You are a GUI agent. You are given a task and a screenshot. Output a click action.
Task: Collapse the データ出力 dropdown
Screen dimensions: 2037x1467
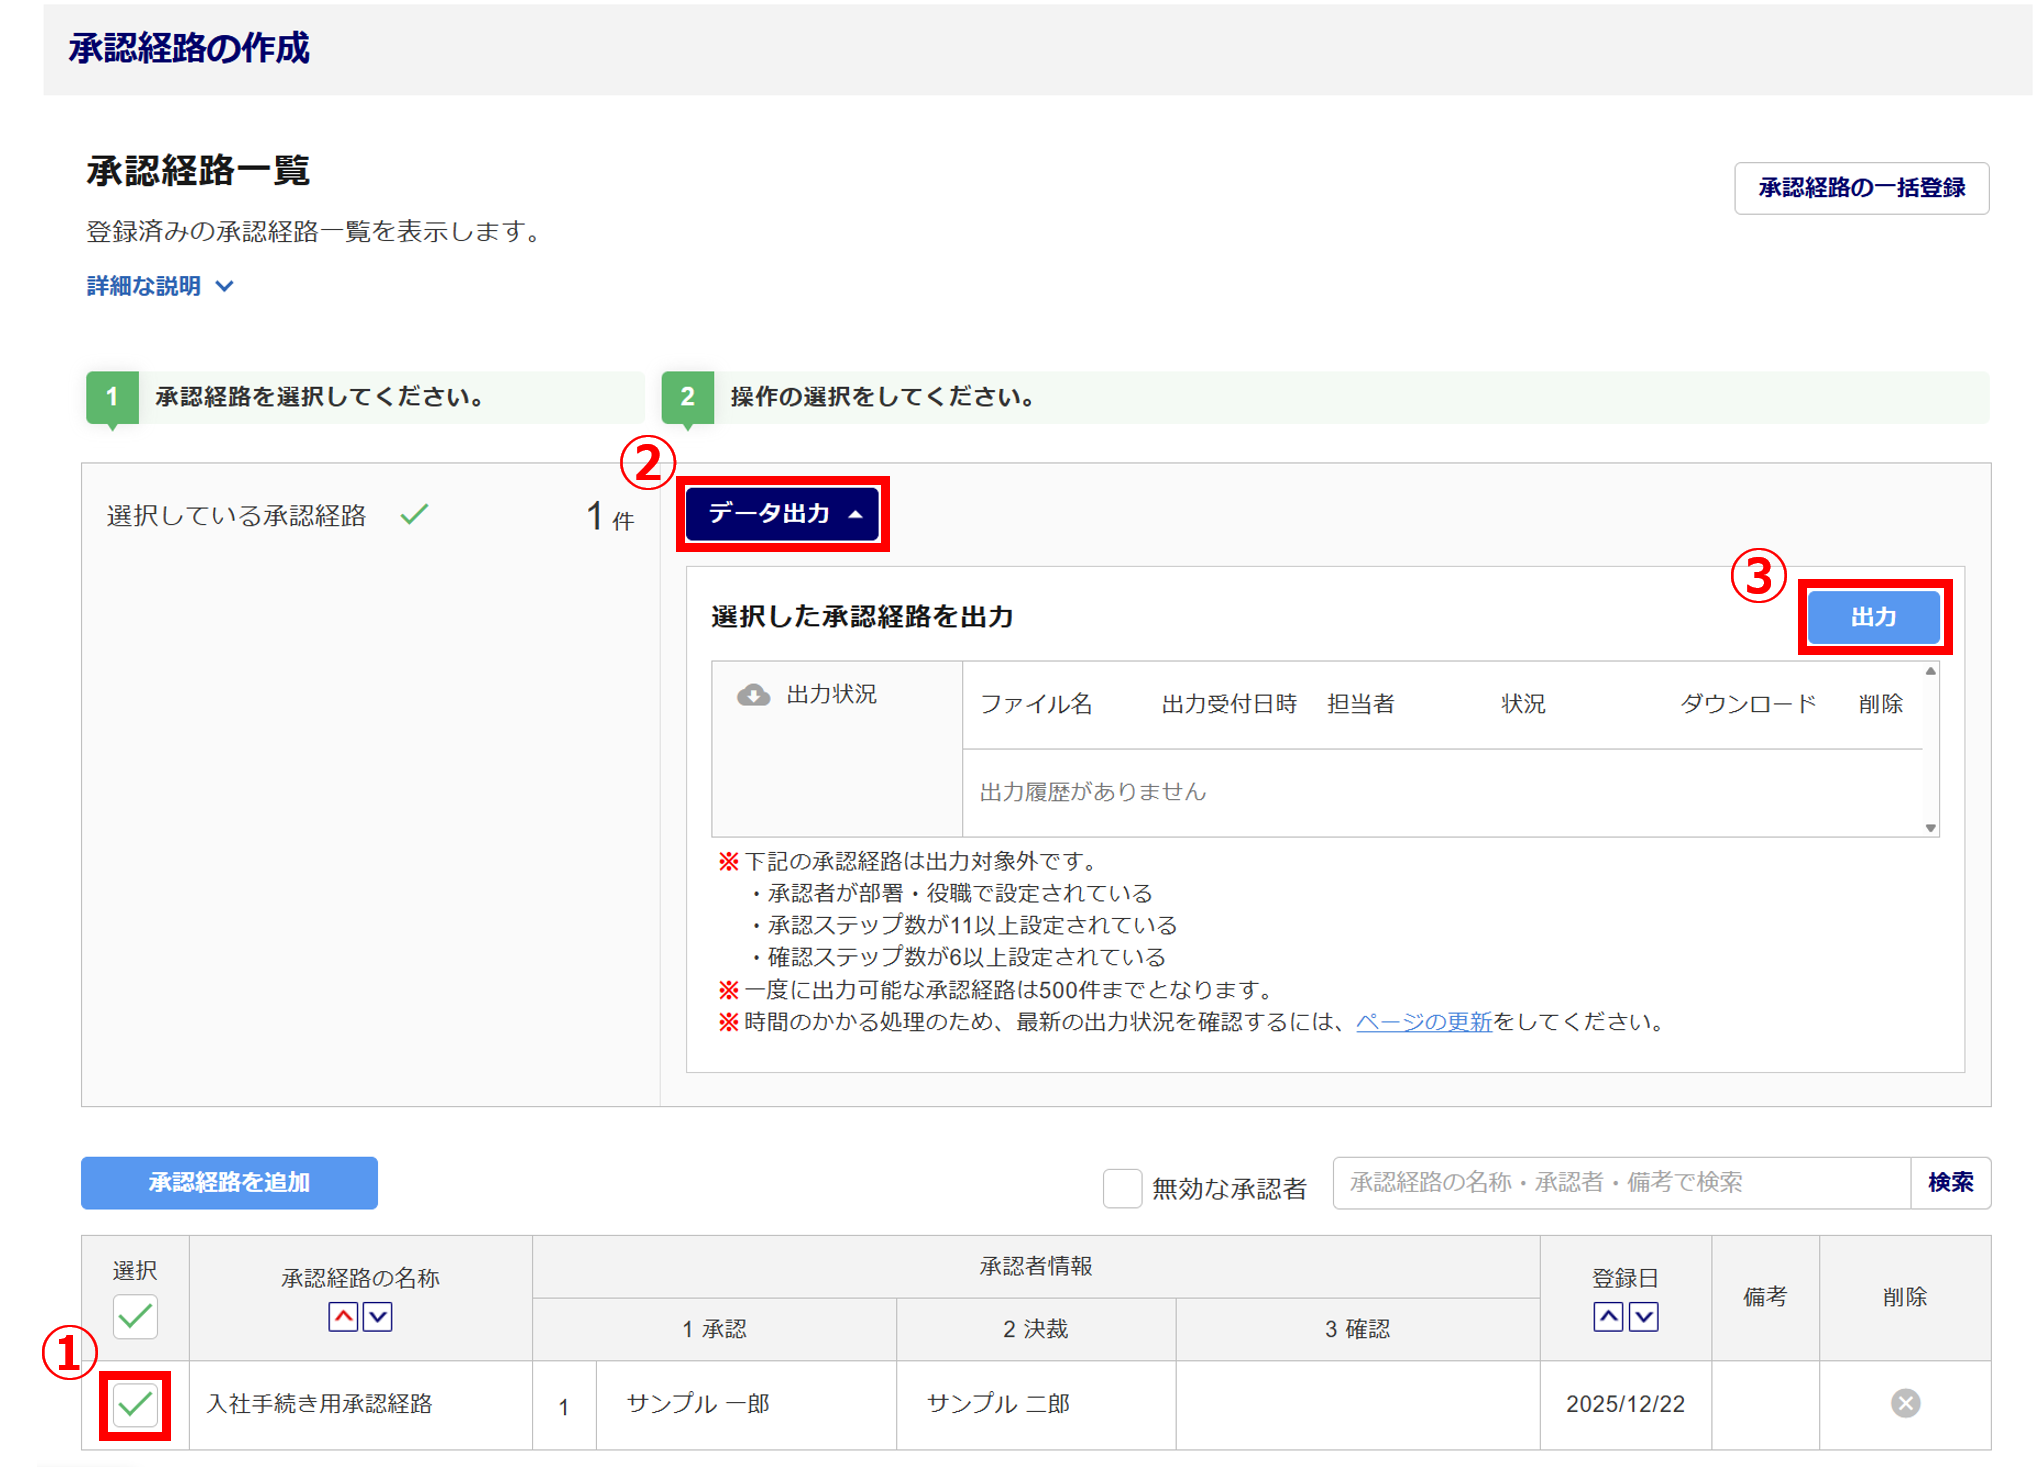[x=783, y=514]
